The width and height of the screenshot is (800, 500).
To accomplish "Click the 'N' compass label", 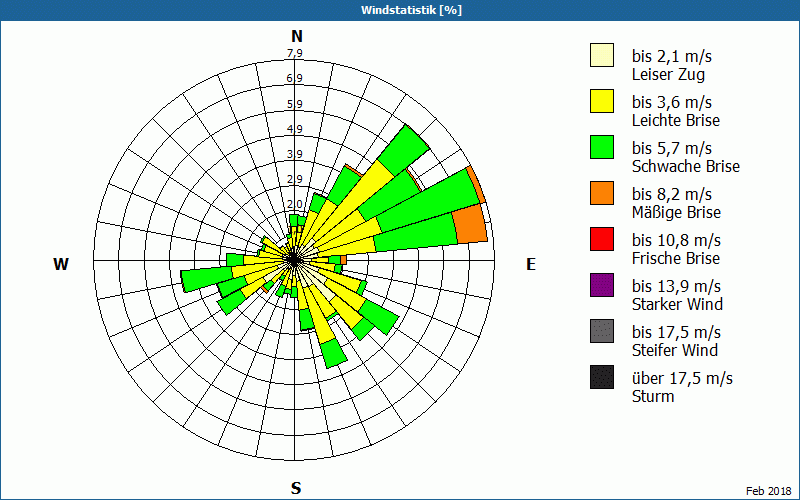I will pyautogui.click(x=297, y=36).
